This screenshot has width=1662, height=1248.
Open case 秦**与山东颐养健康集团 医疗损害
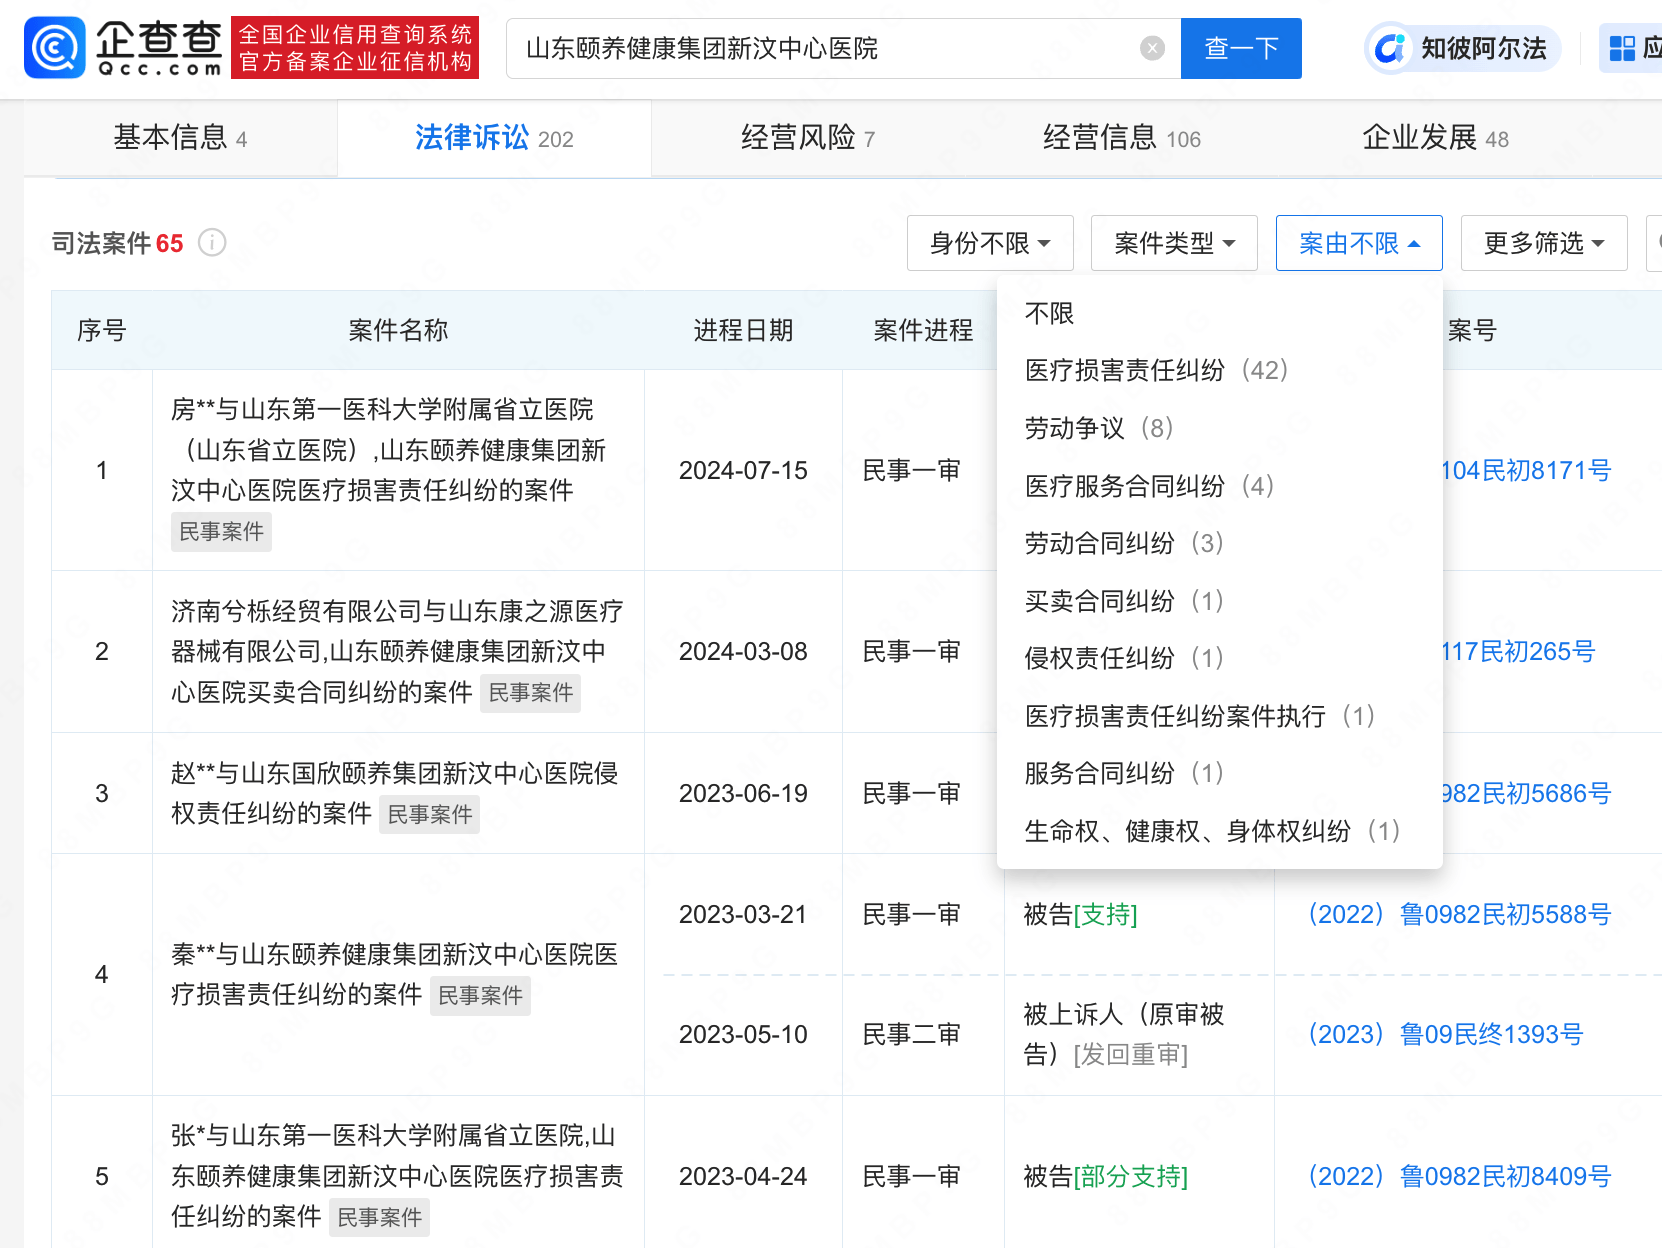(394, 974)
